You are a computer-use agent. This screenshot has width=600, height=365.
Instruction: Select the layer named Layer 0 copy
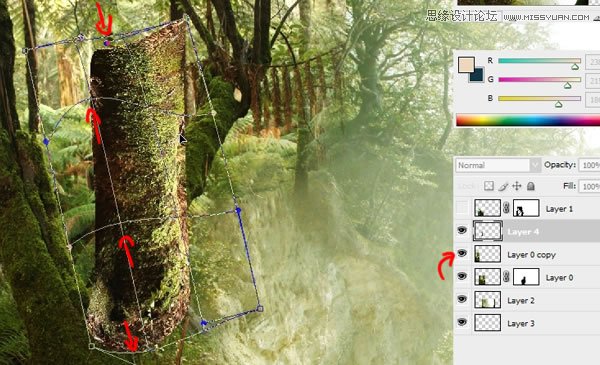pyautogui.click(x=532, y=255)
